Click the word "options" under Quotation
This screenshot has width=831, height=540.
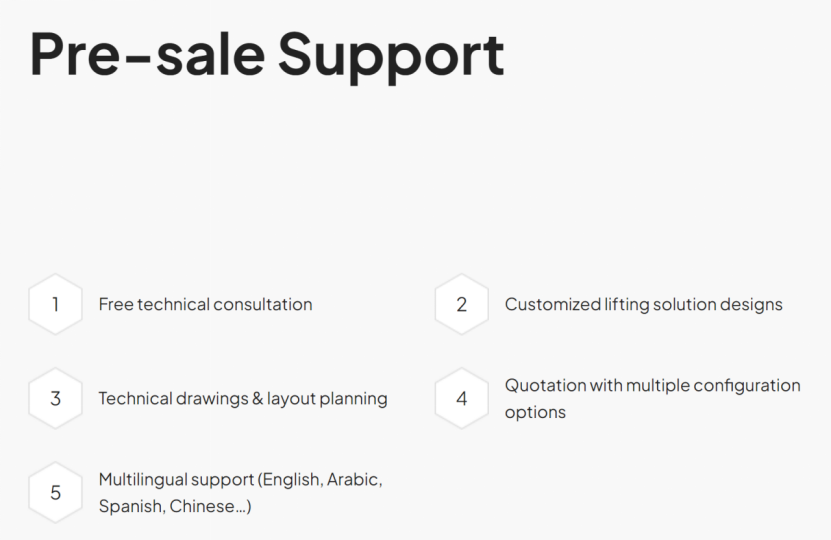coord(535,412)
